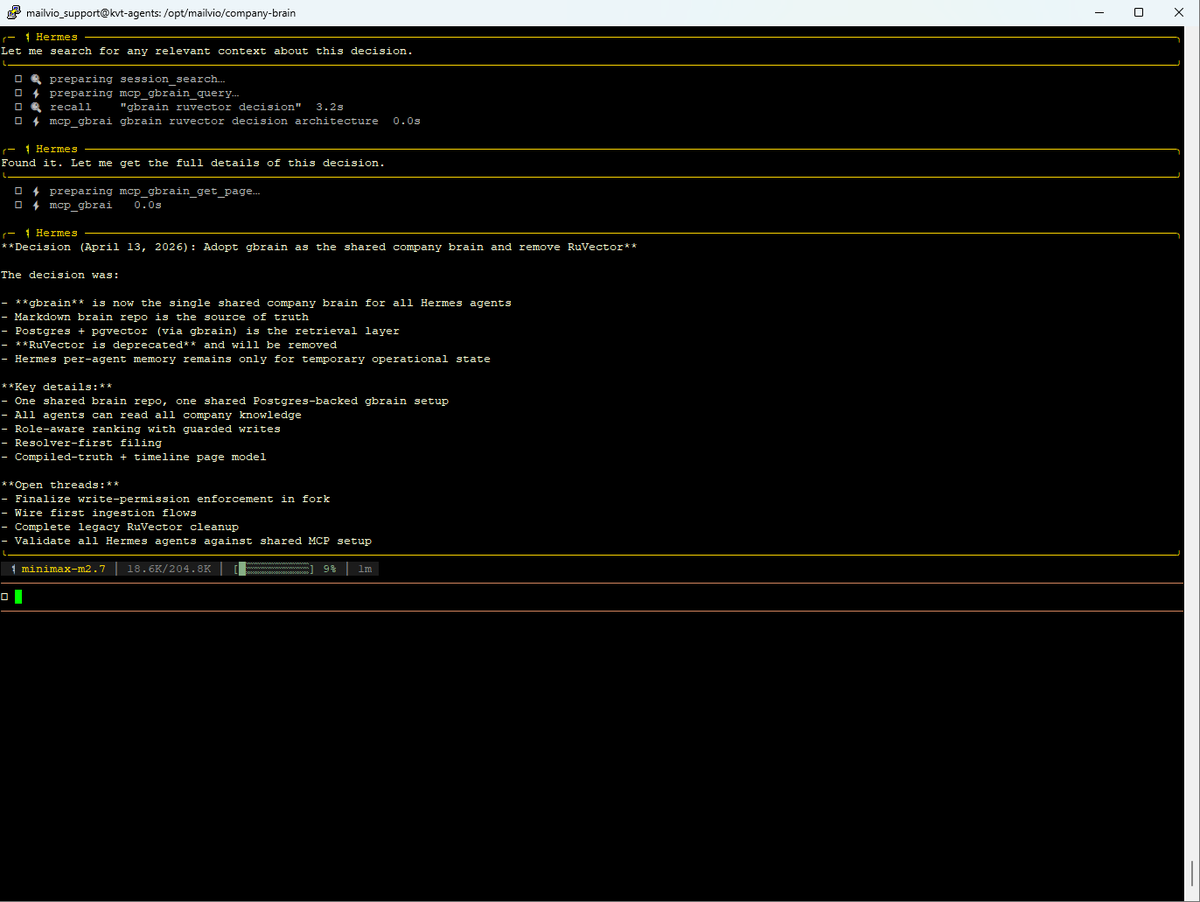Click lightning icon on 'mcp_gbrai 0.0s' row
Image resolution: width=1200 pixels, height=902 pixels.
tap(35, 205)
